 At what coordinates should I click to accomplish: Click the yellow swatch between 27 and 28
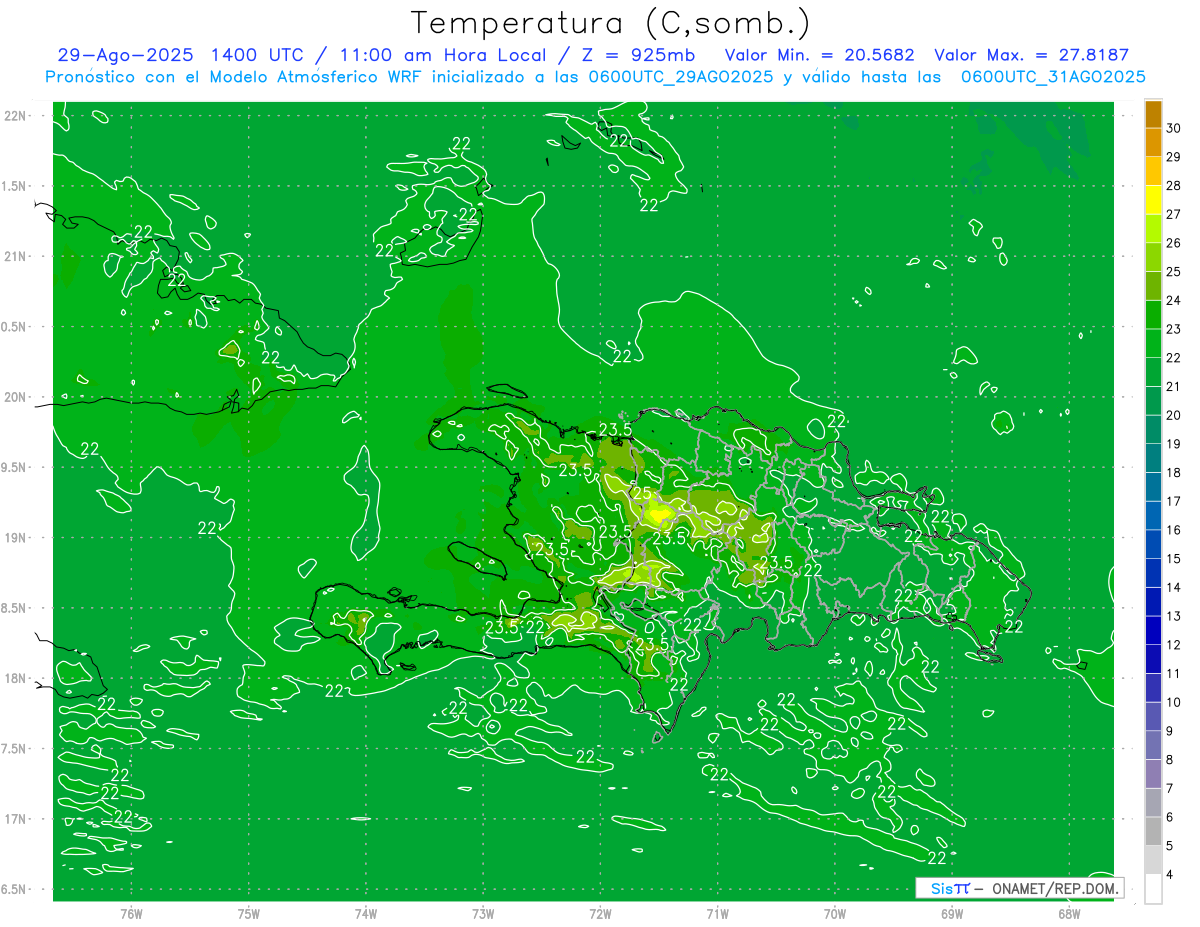[x=1153, y=200]
